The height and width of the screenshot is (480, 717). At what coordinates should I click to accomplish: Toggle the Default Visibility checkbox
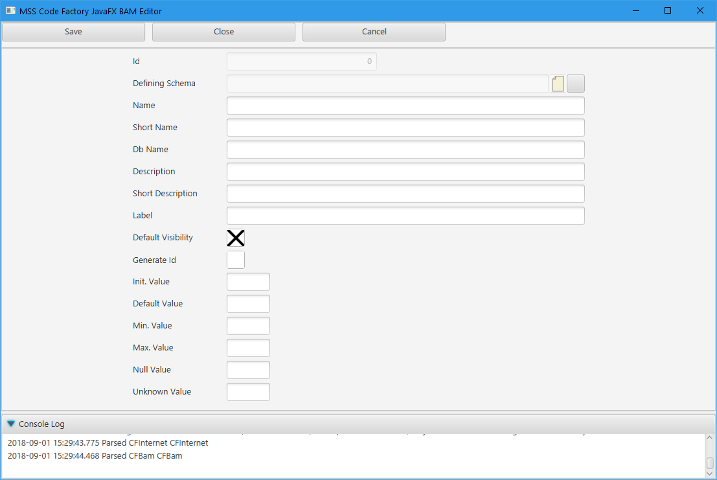coord(236,238)
